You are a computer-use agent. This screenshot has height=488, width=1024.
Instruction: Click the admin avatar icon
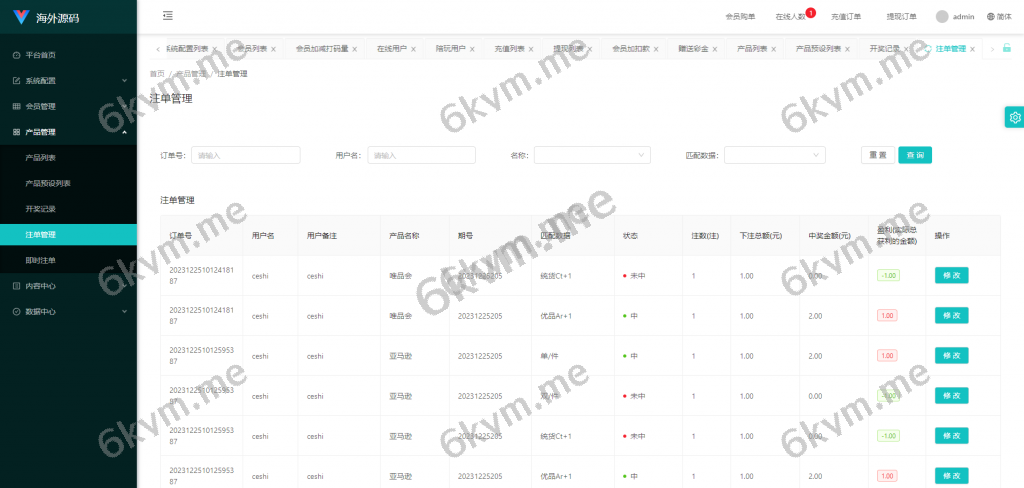pos(942,17)
